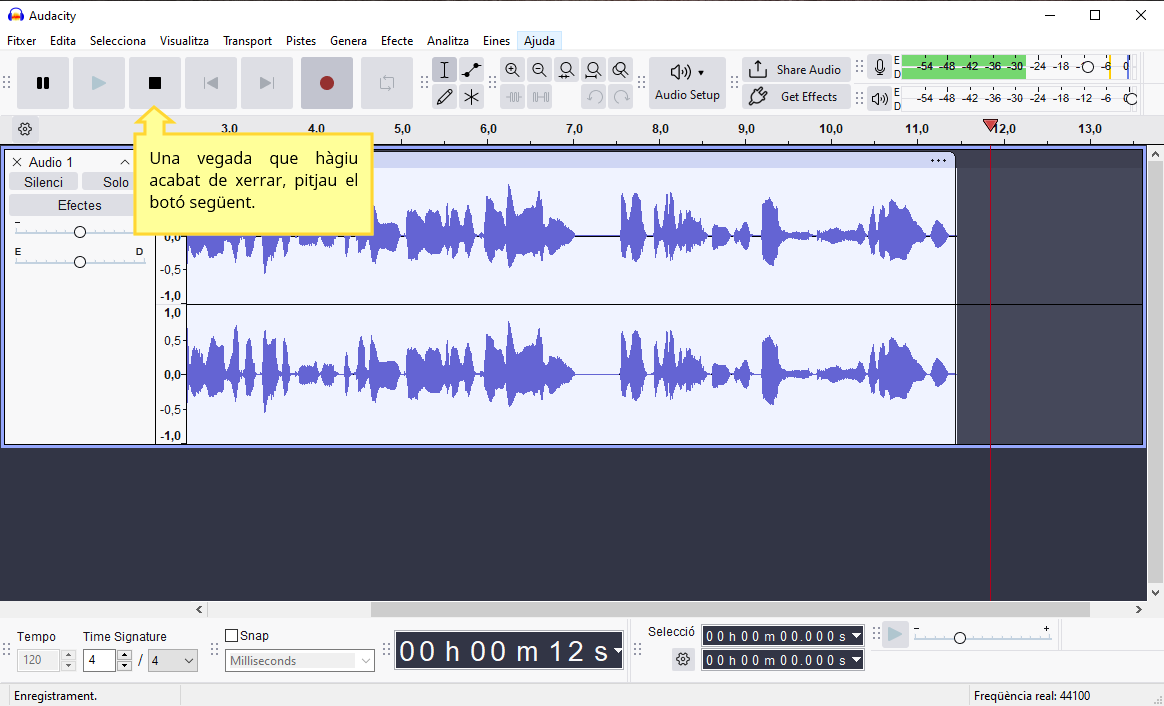Click the Zoom In magnifier
The height and width of the screenshot is (706, 1164).
(x=512, y=70)
